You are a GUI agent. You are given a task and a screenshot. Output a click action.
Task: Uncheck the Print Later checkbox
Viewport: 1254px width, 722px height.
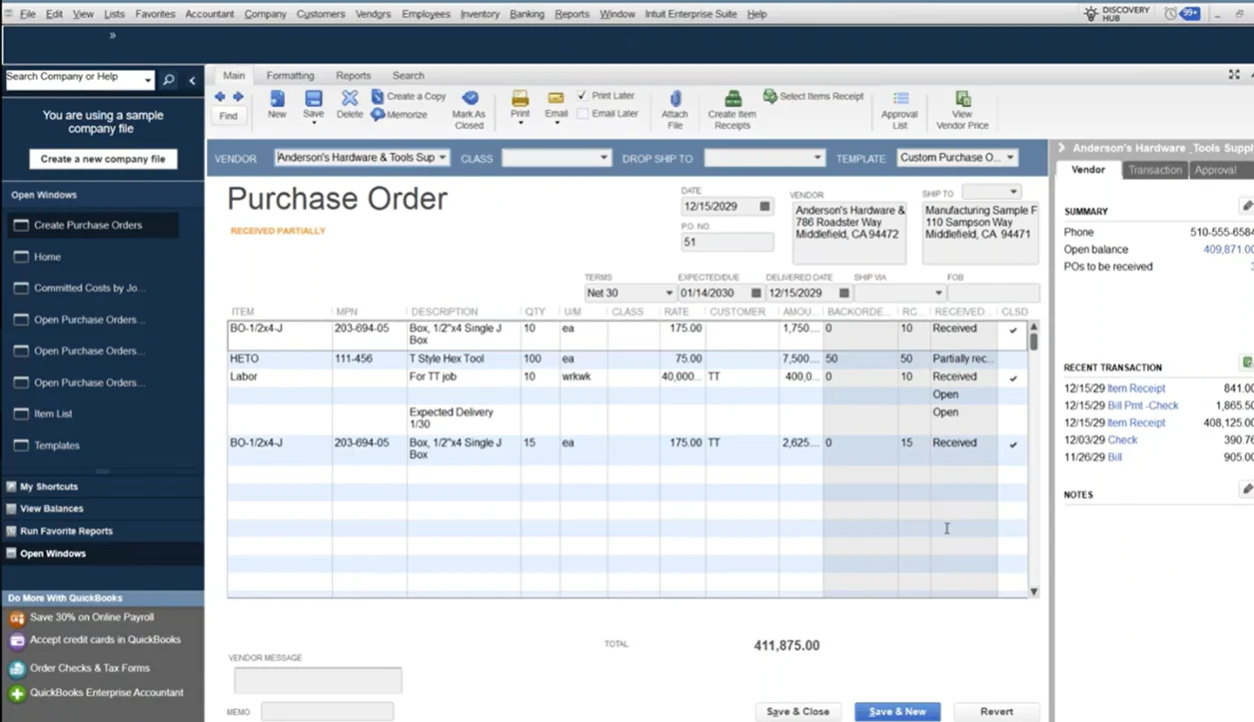coord(582,96)
